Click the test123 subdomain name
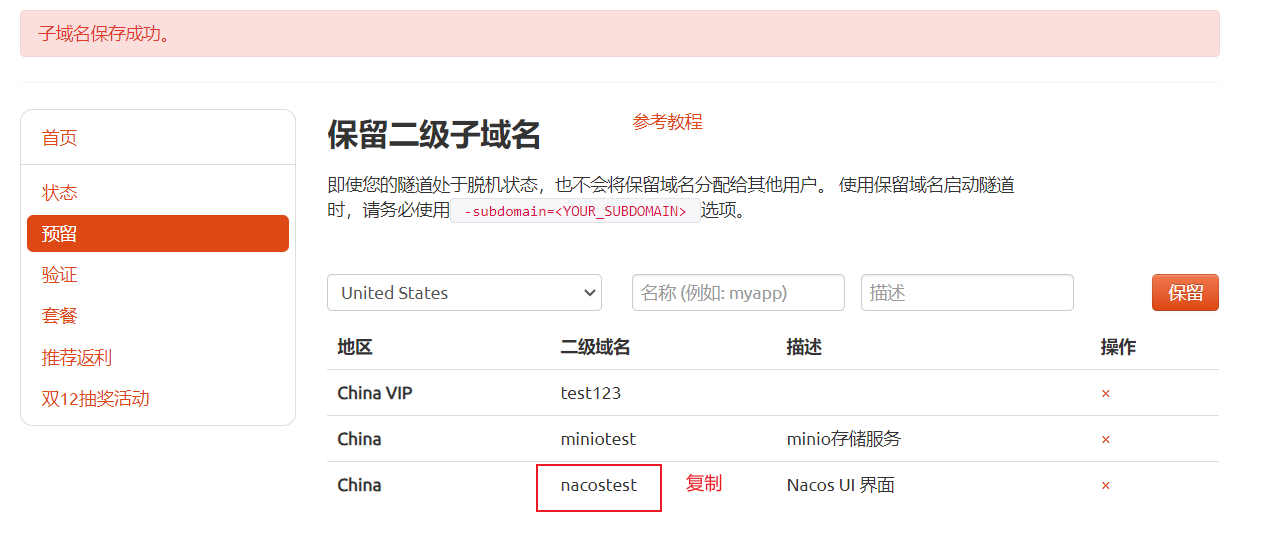The width and height of the screenshot is (1270, 541). [x=591, y=394]
